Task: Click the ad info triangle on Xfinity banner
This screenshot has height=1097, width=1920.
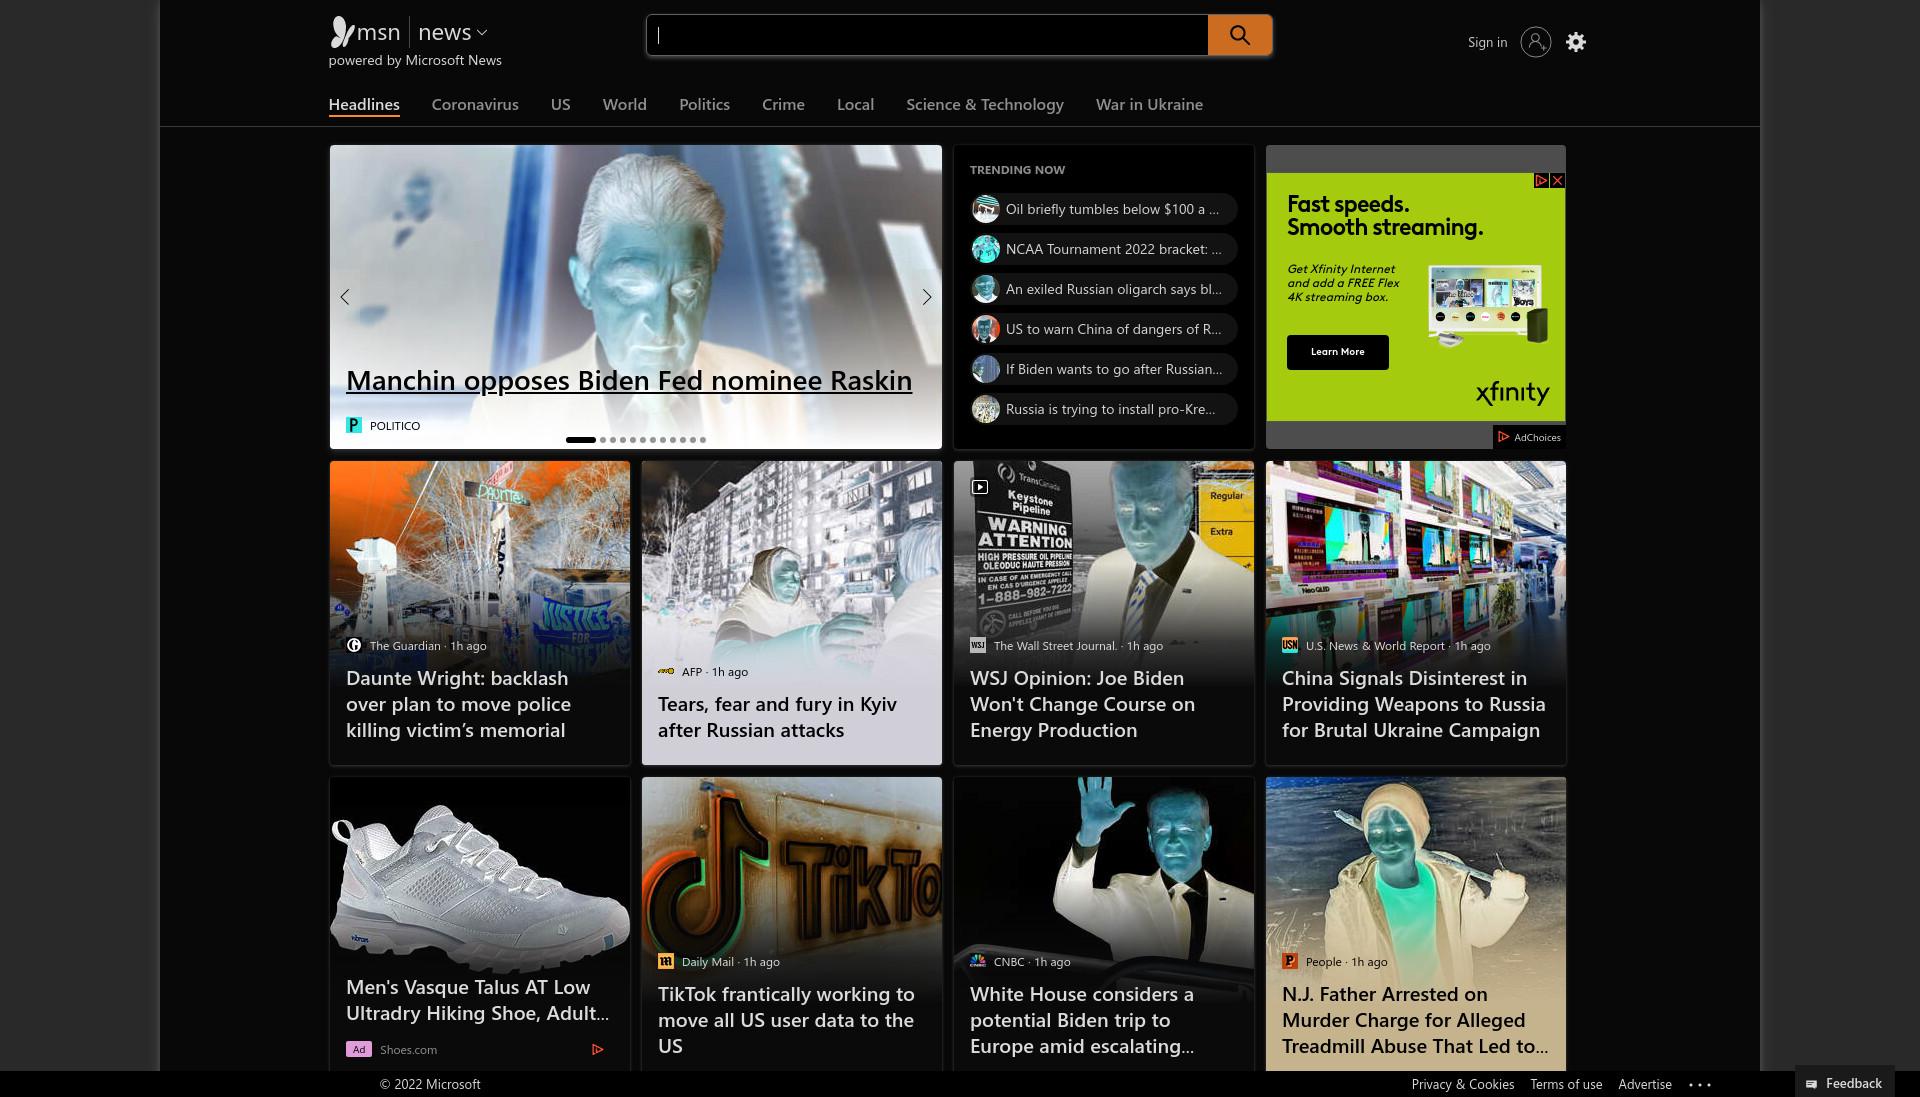Action: point(1541,181)
